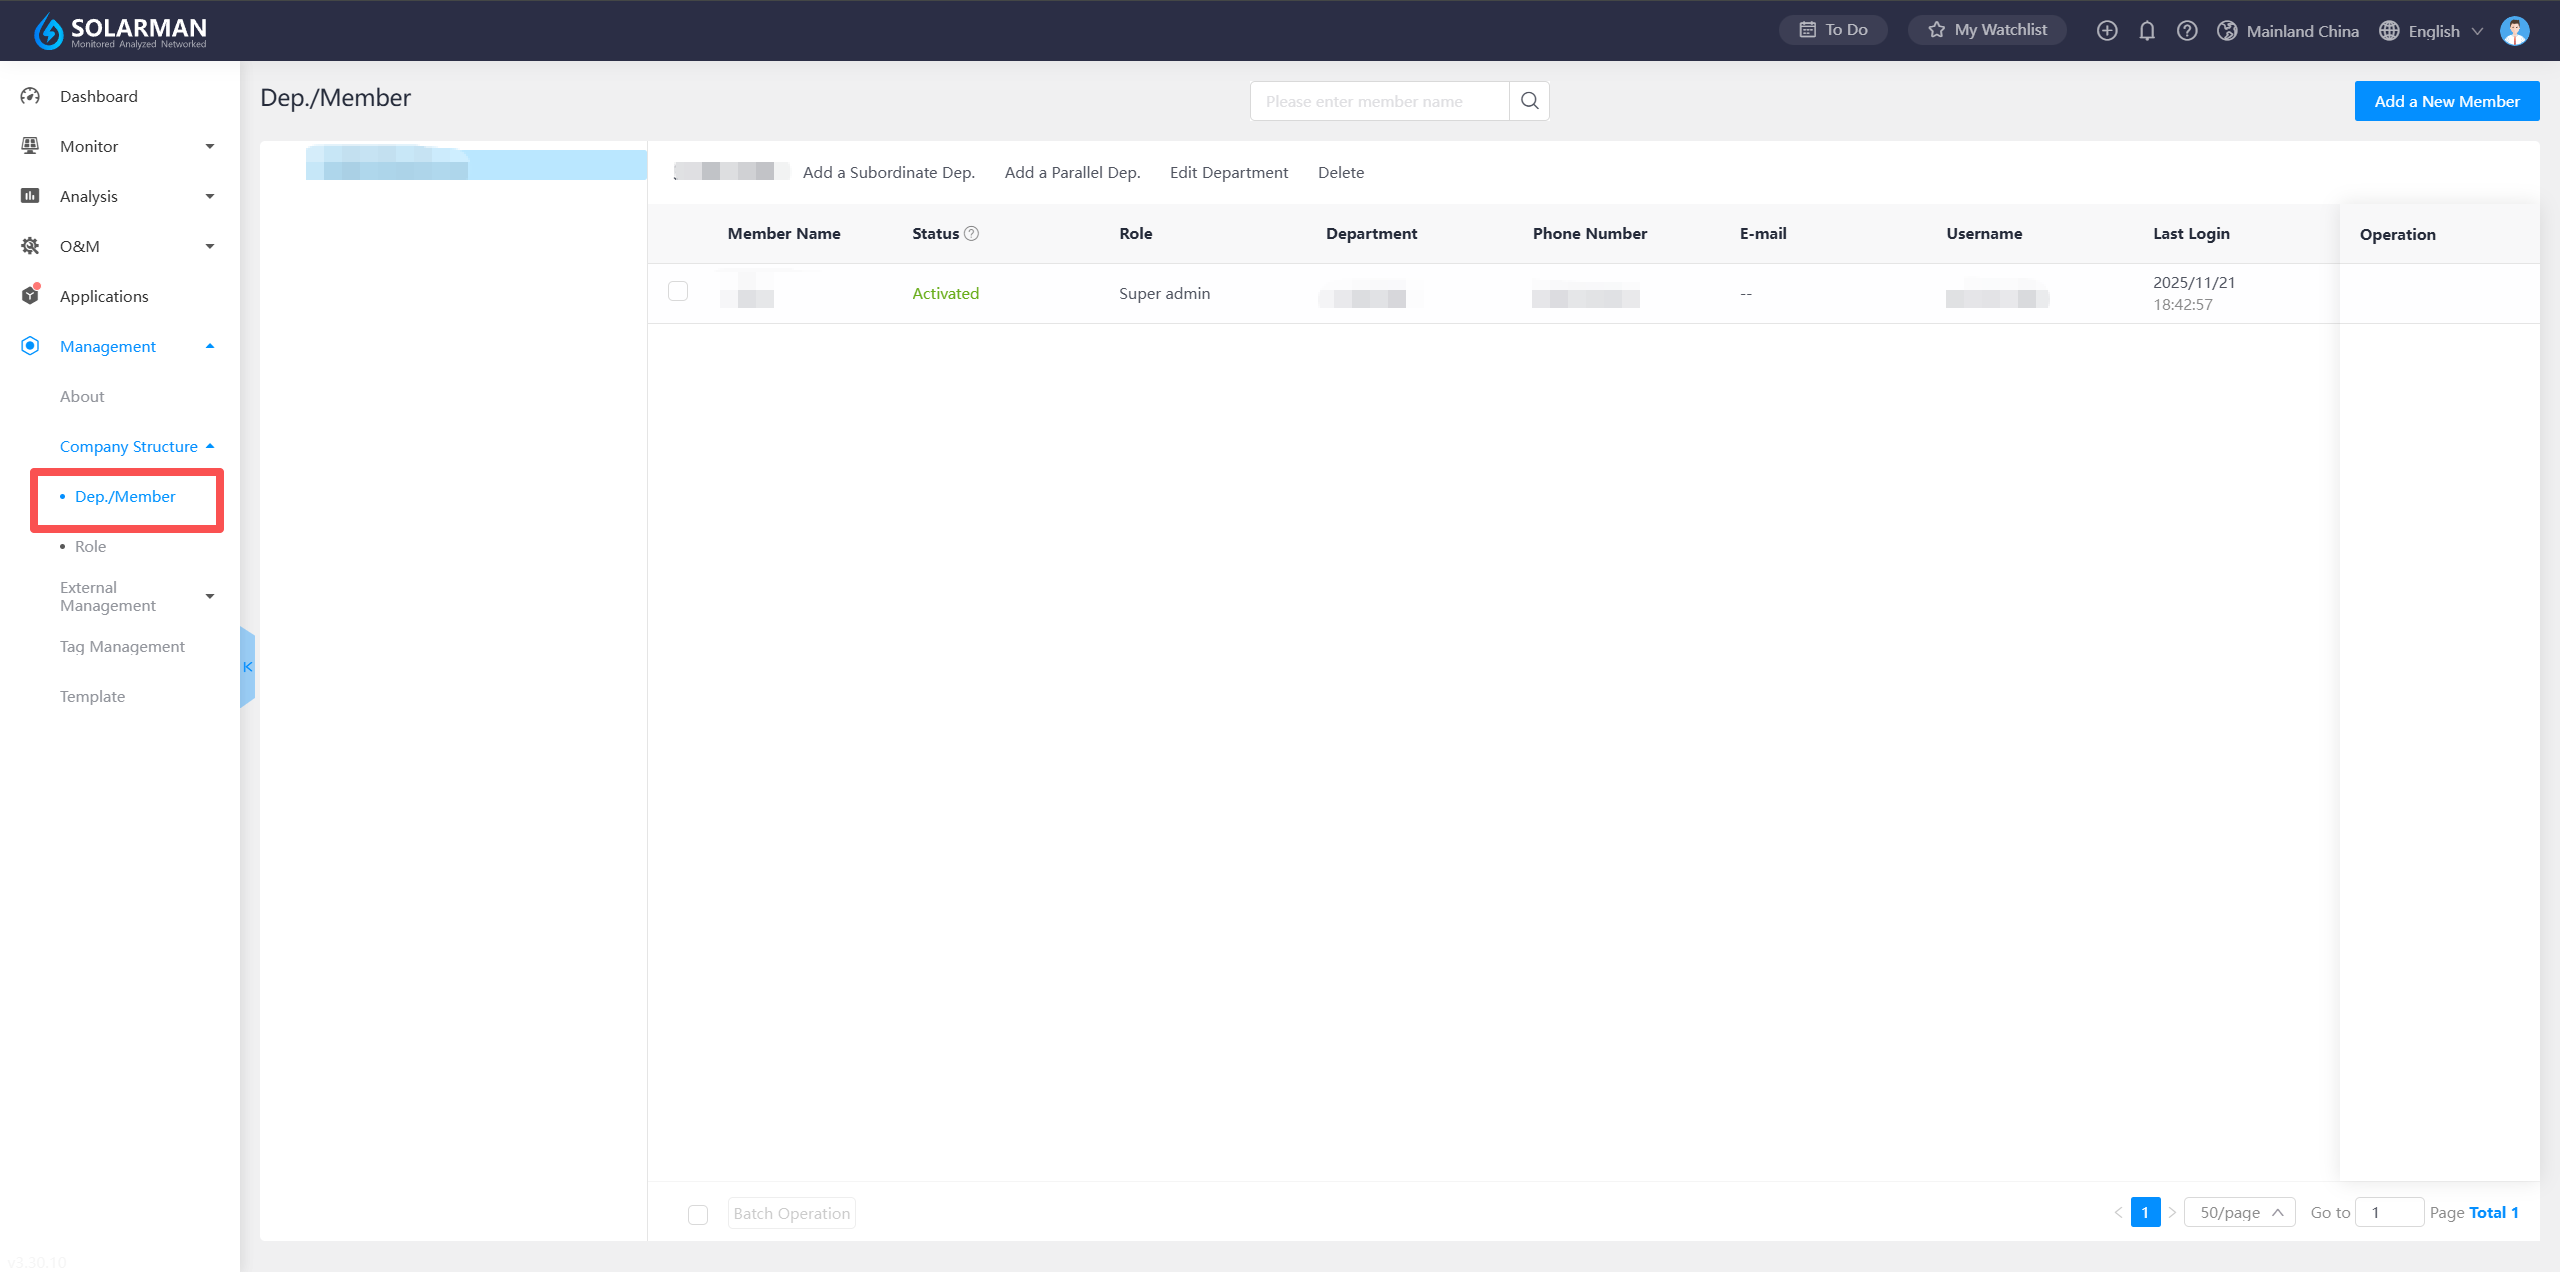2560x1272 pixels.
Task: Check the Super admin member row checkbox
Action: coord(678,291)
